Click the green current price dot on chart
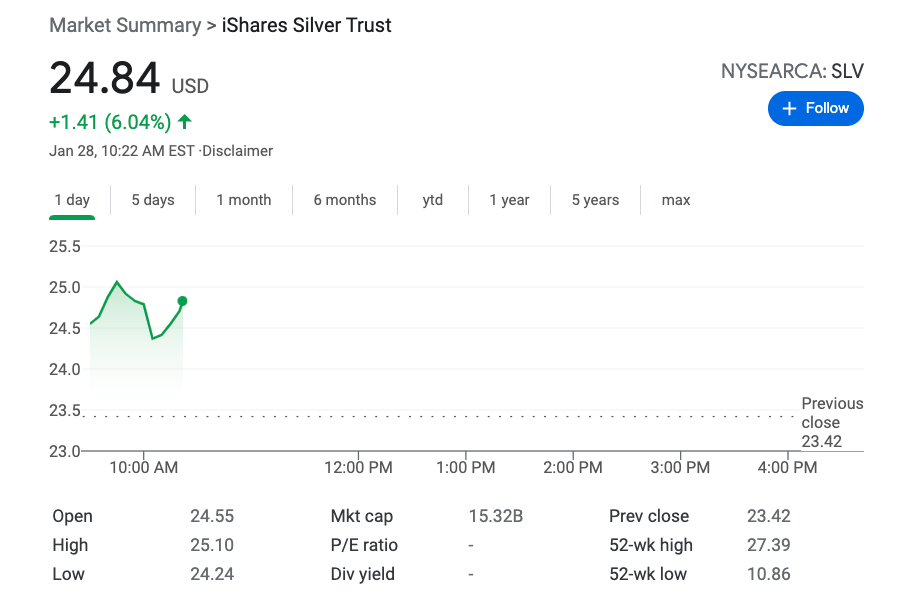The width and height of the screenshot is (911, 606). 182,301
